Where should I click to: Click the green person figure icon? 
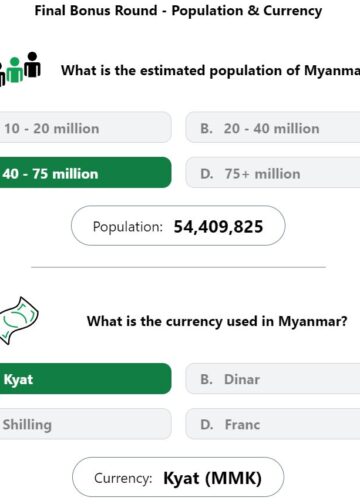pyautogui.click(x=15, y=70)
